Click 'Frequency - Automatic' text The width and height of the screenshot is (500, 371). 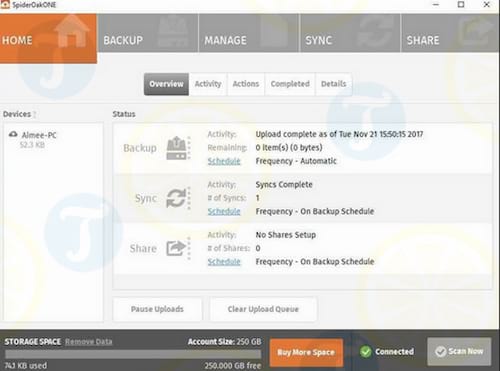[x=296, y=161]
